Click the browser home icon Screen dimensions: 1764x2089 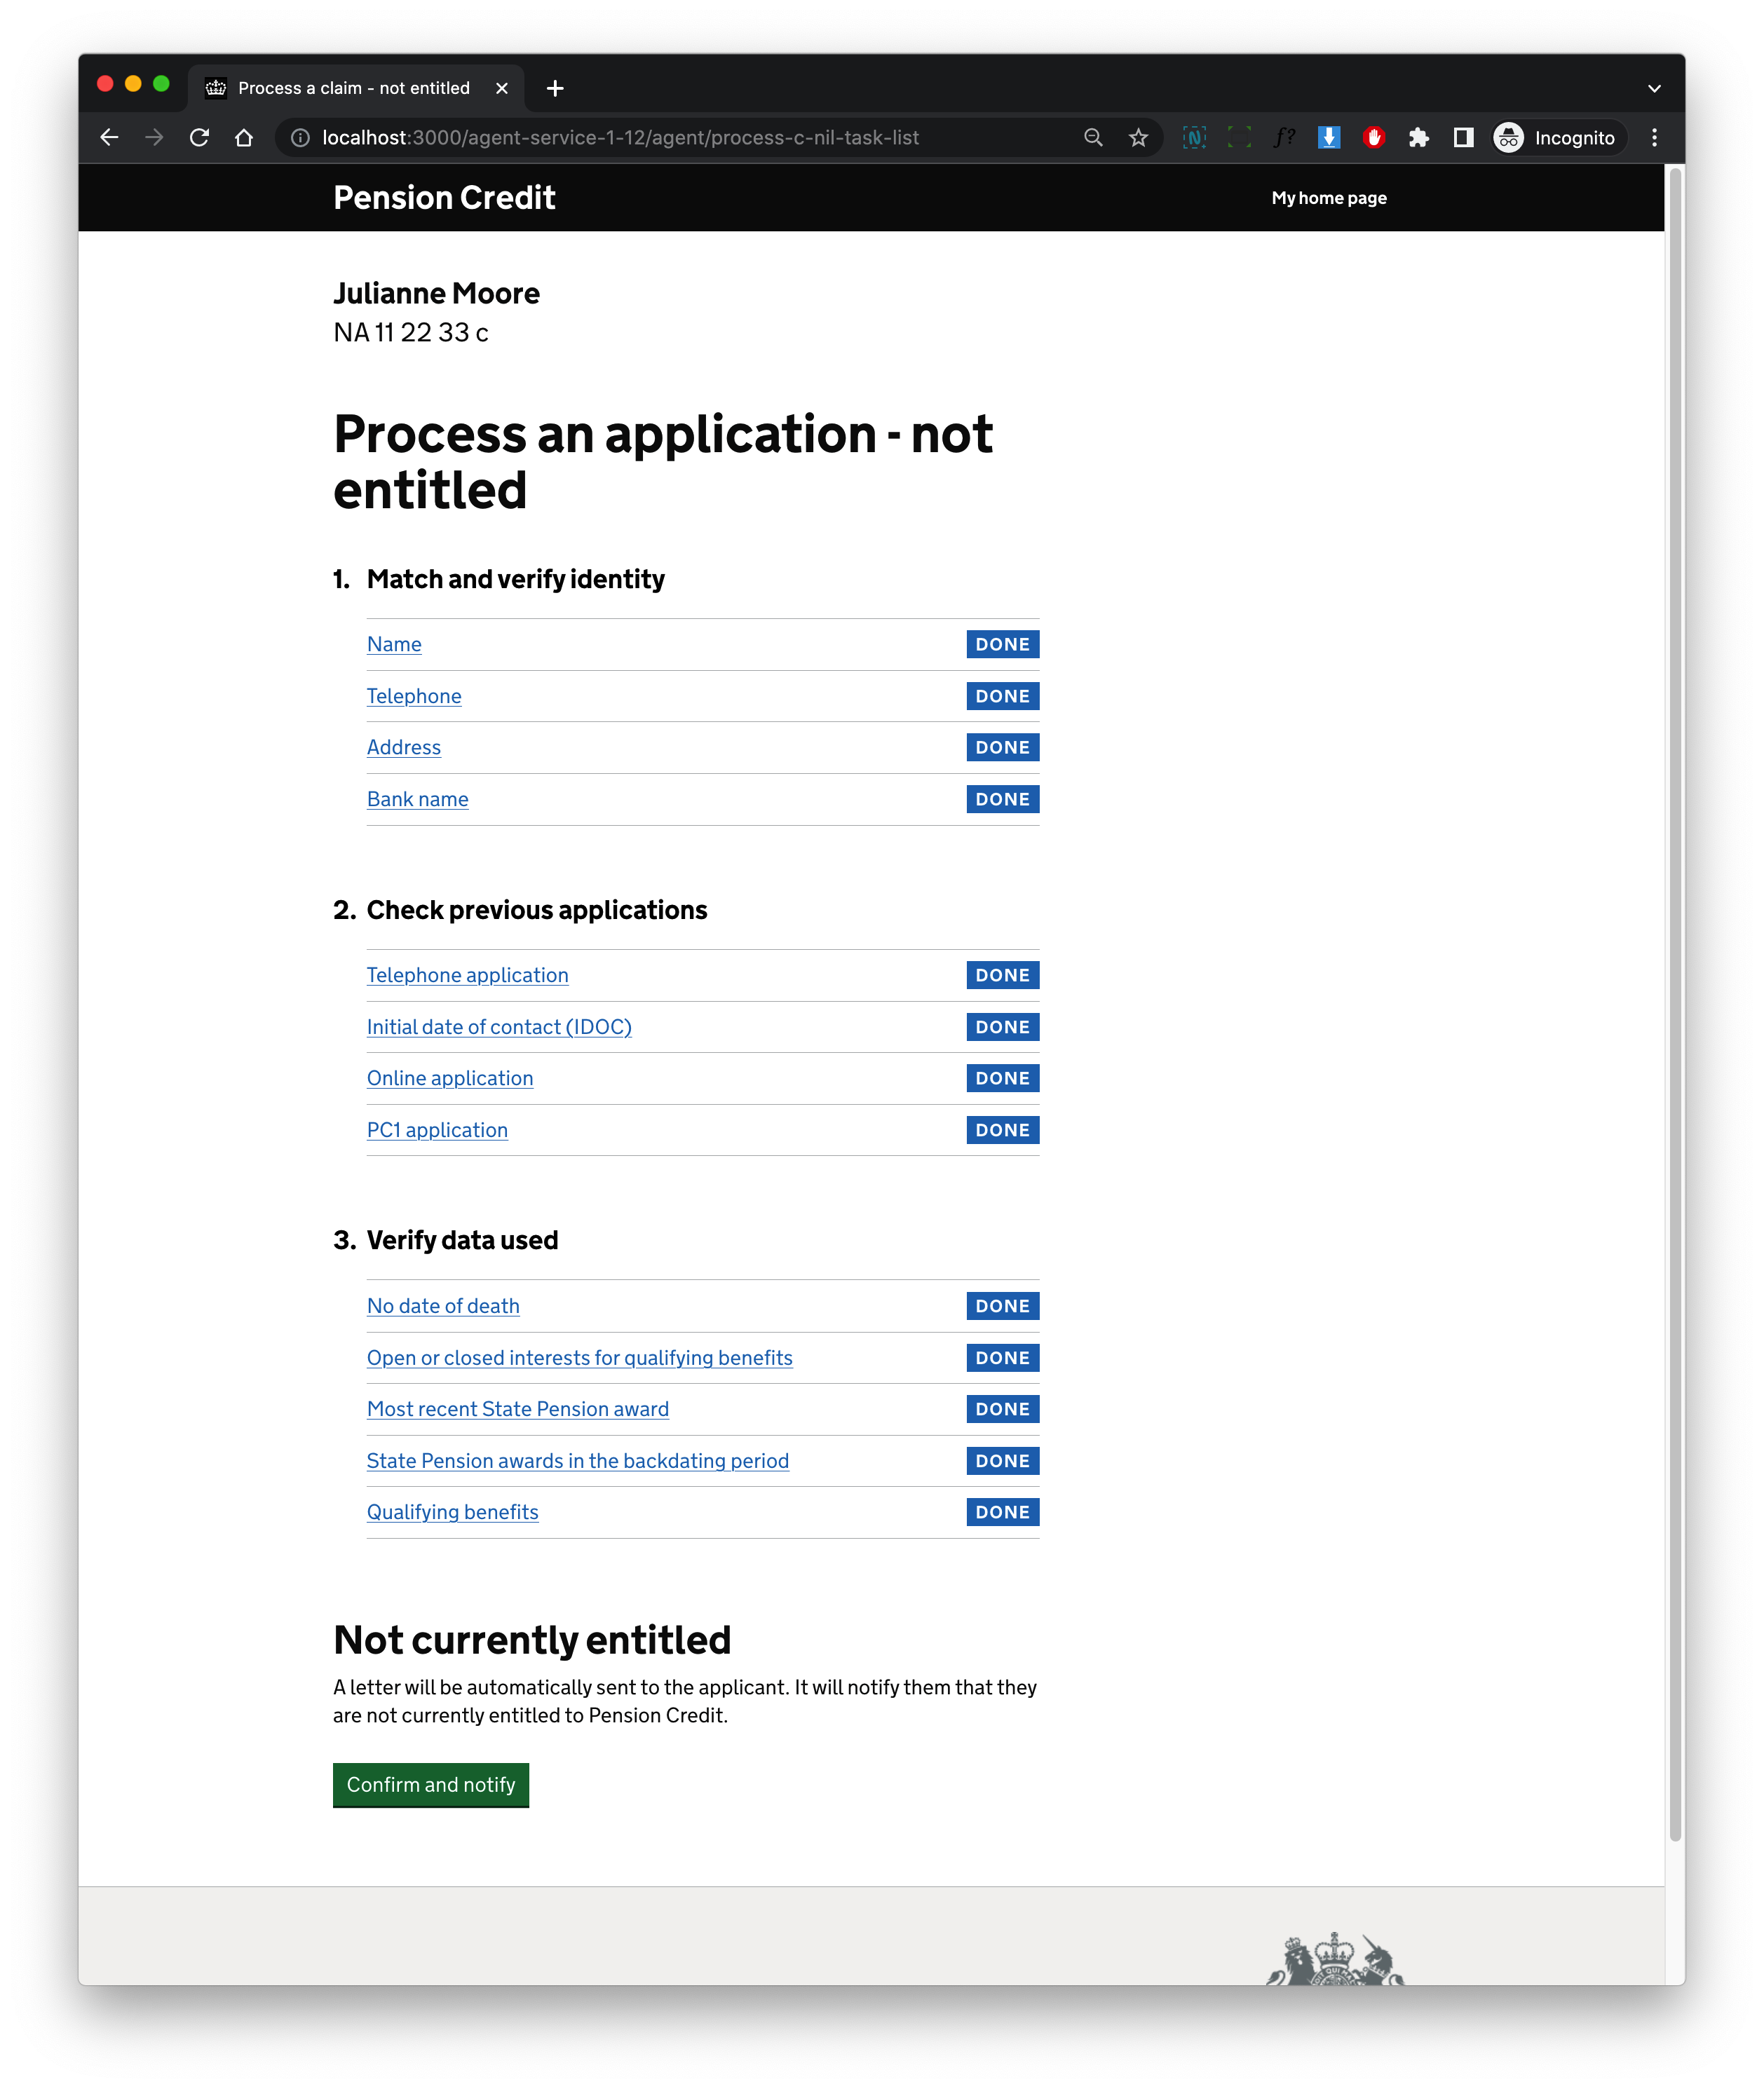click(245, 138)
